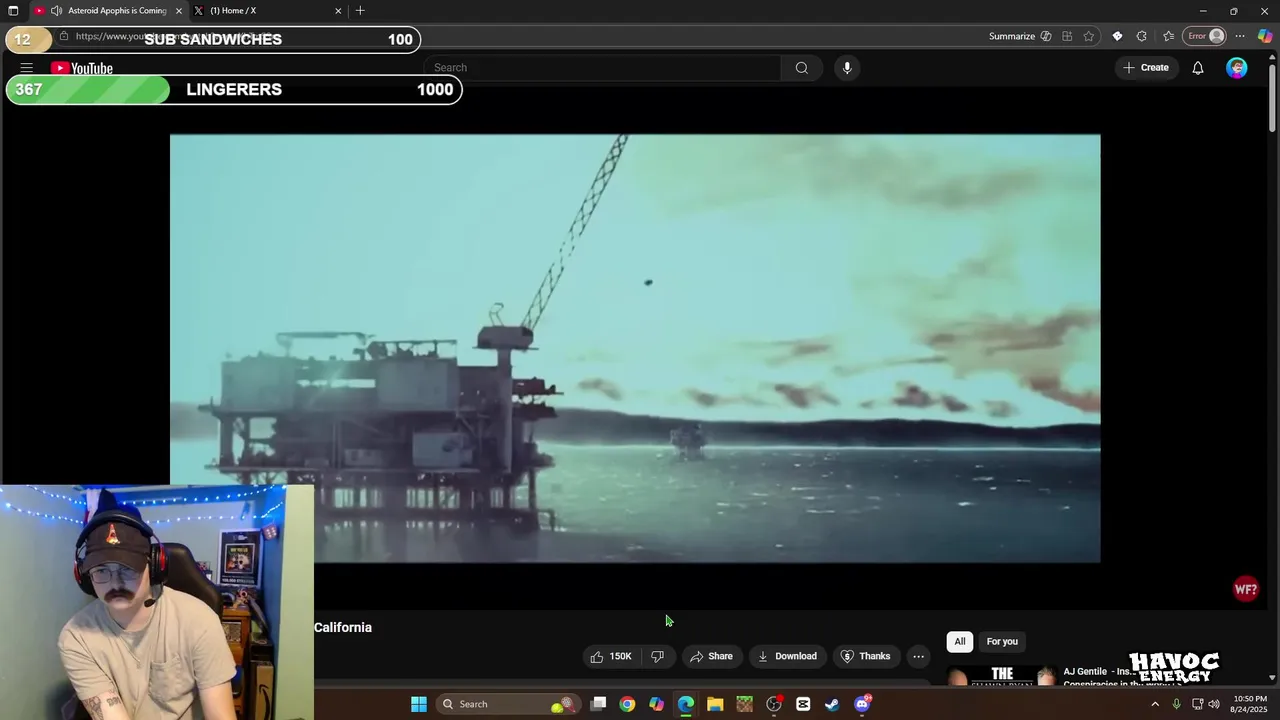Start voice search with the microphone icon

click(x=847, y=68)
